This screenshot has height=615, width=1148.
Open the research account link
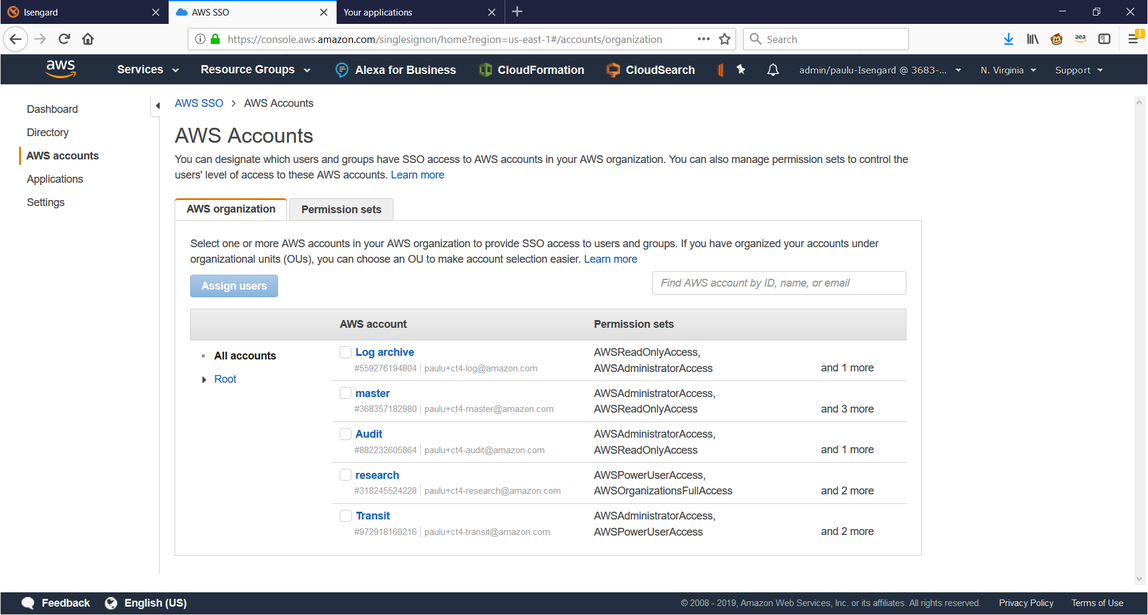(377, 475)
